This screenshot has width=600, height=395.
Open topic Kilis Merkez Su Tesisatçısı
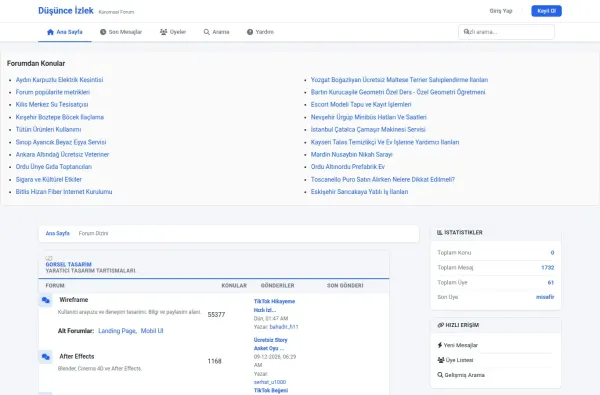click(52, 104)
